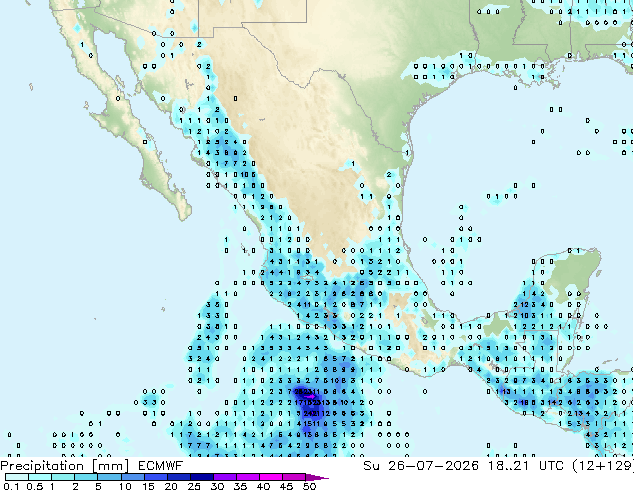Select the dark navy swatch between 25 and 30
The width and height of the screenshot is (634, 490).
[x=202, y=477]
